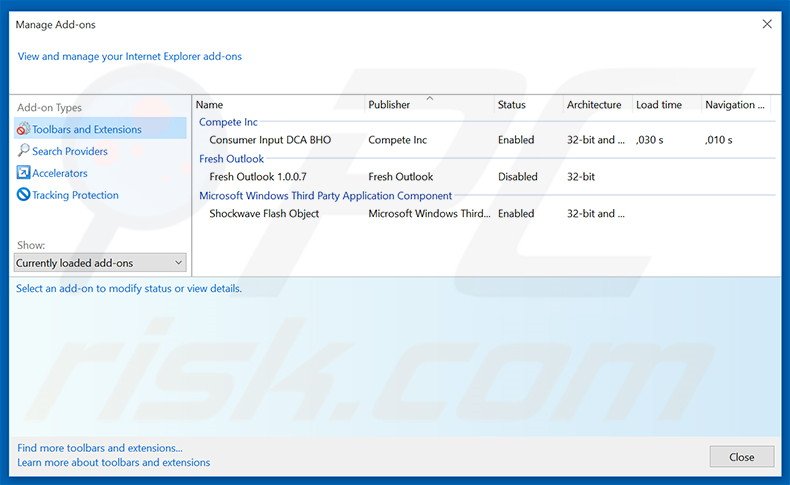Click Enabled status of Consumer Input row
The width and height of the screenshot is (790, 485).
(x=516, y=140)
